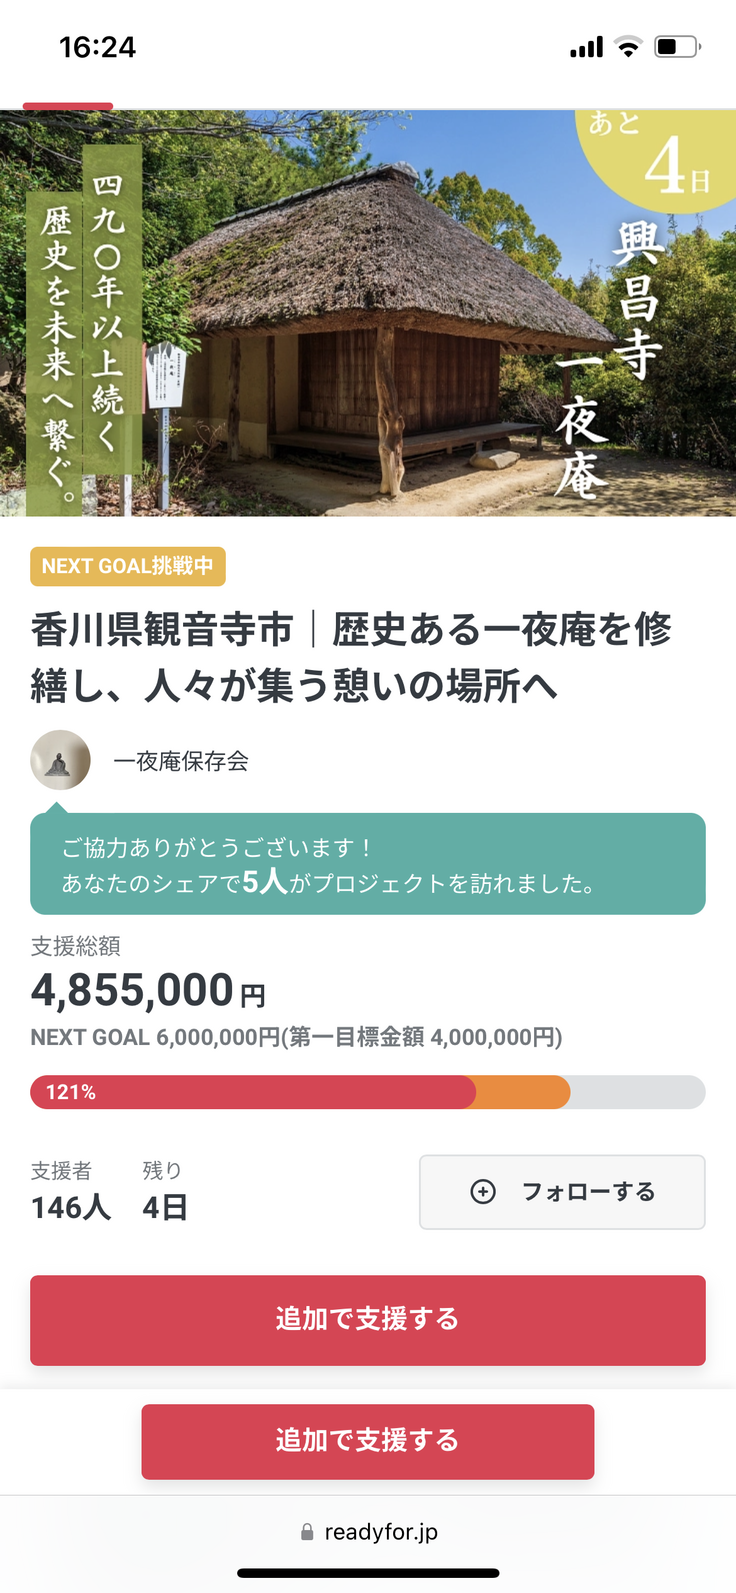Click the 121% funding progress bar
Viewport: 736px width, 1593px height.
pyautogui.click(x=368, y=1092)
